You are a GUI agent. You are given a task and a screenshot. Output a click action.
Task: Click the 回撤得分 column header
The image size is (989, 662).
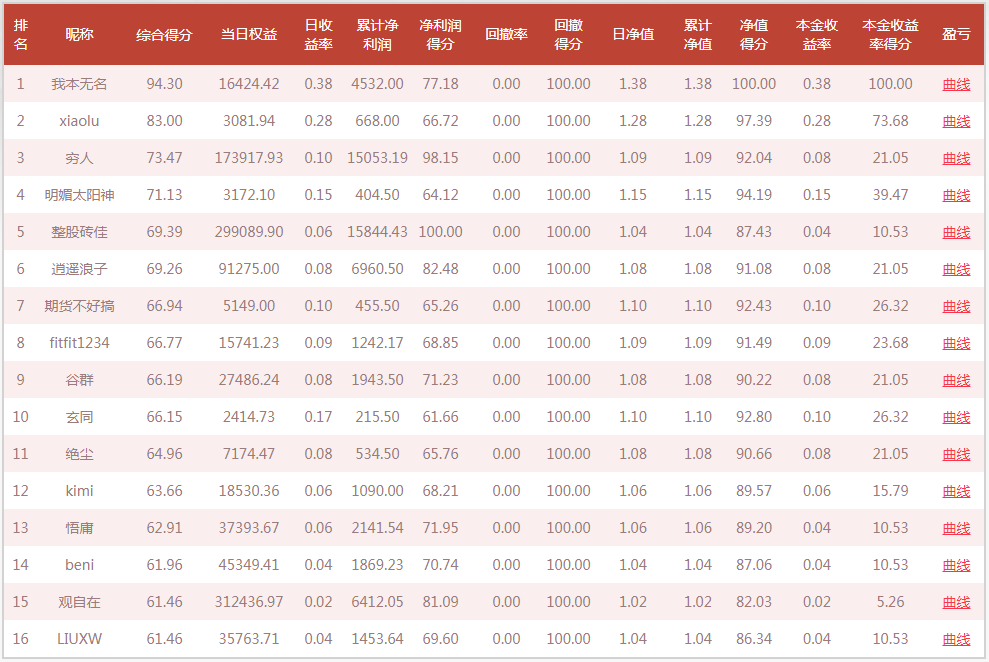pyautogui.click(x=568, y=35)
